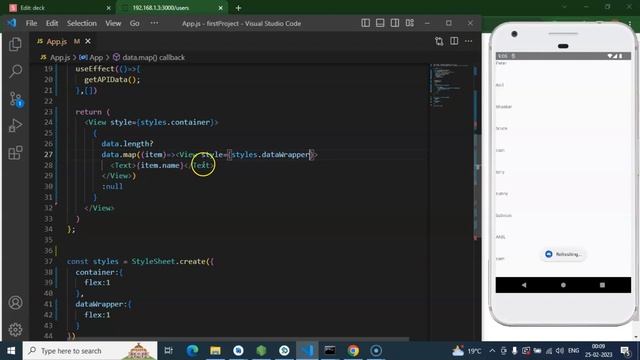Click the getAPIData(); call on line 20
The width and height of the screenshot is (640, 360).
click(112, 80)
